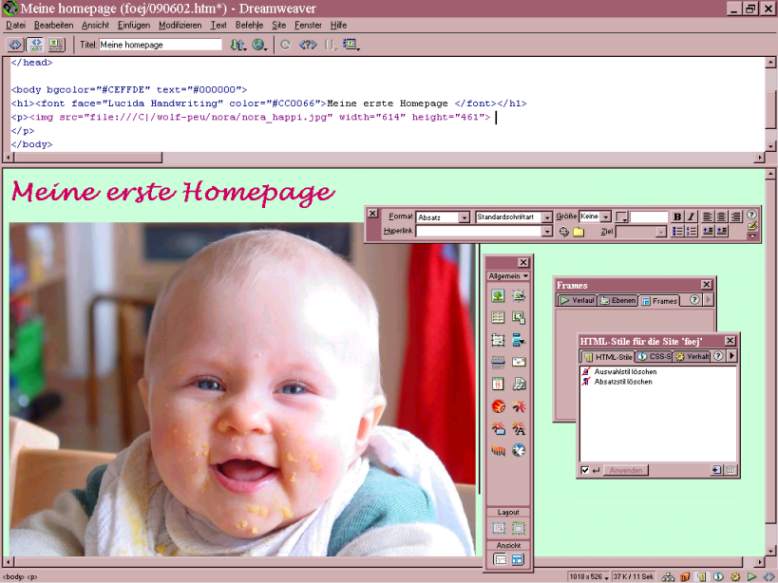Click the Titel input field
Screen dimensions: 778x583
coord(160,45)
